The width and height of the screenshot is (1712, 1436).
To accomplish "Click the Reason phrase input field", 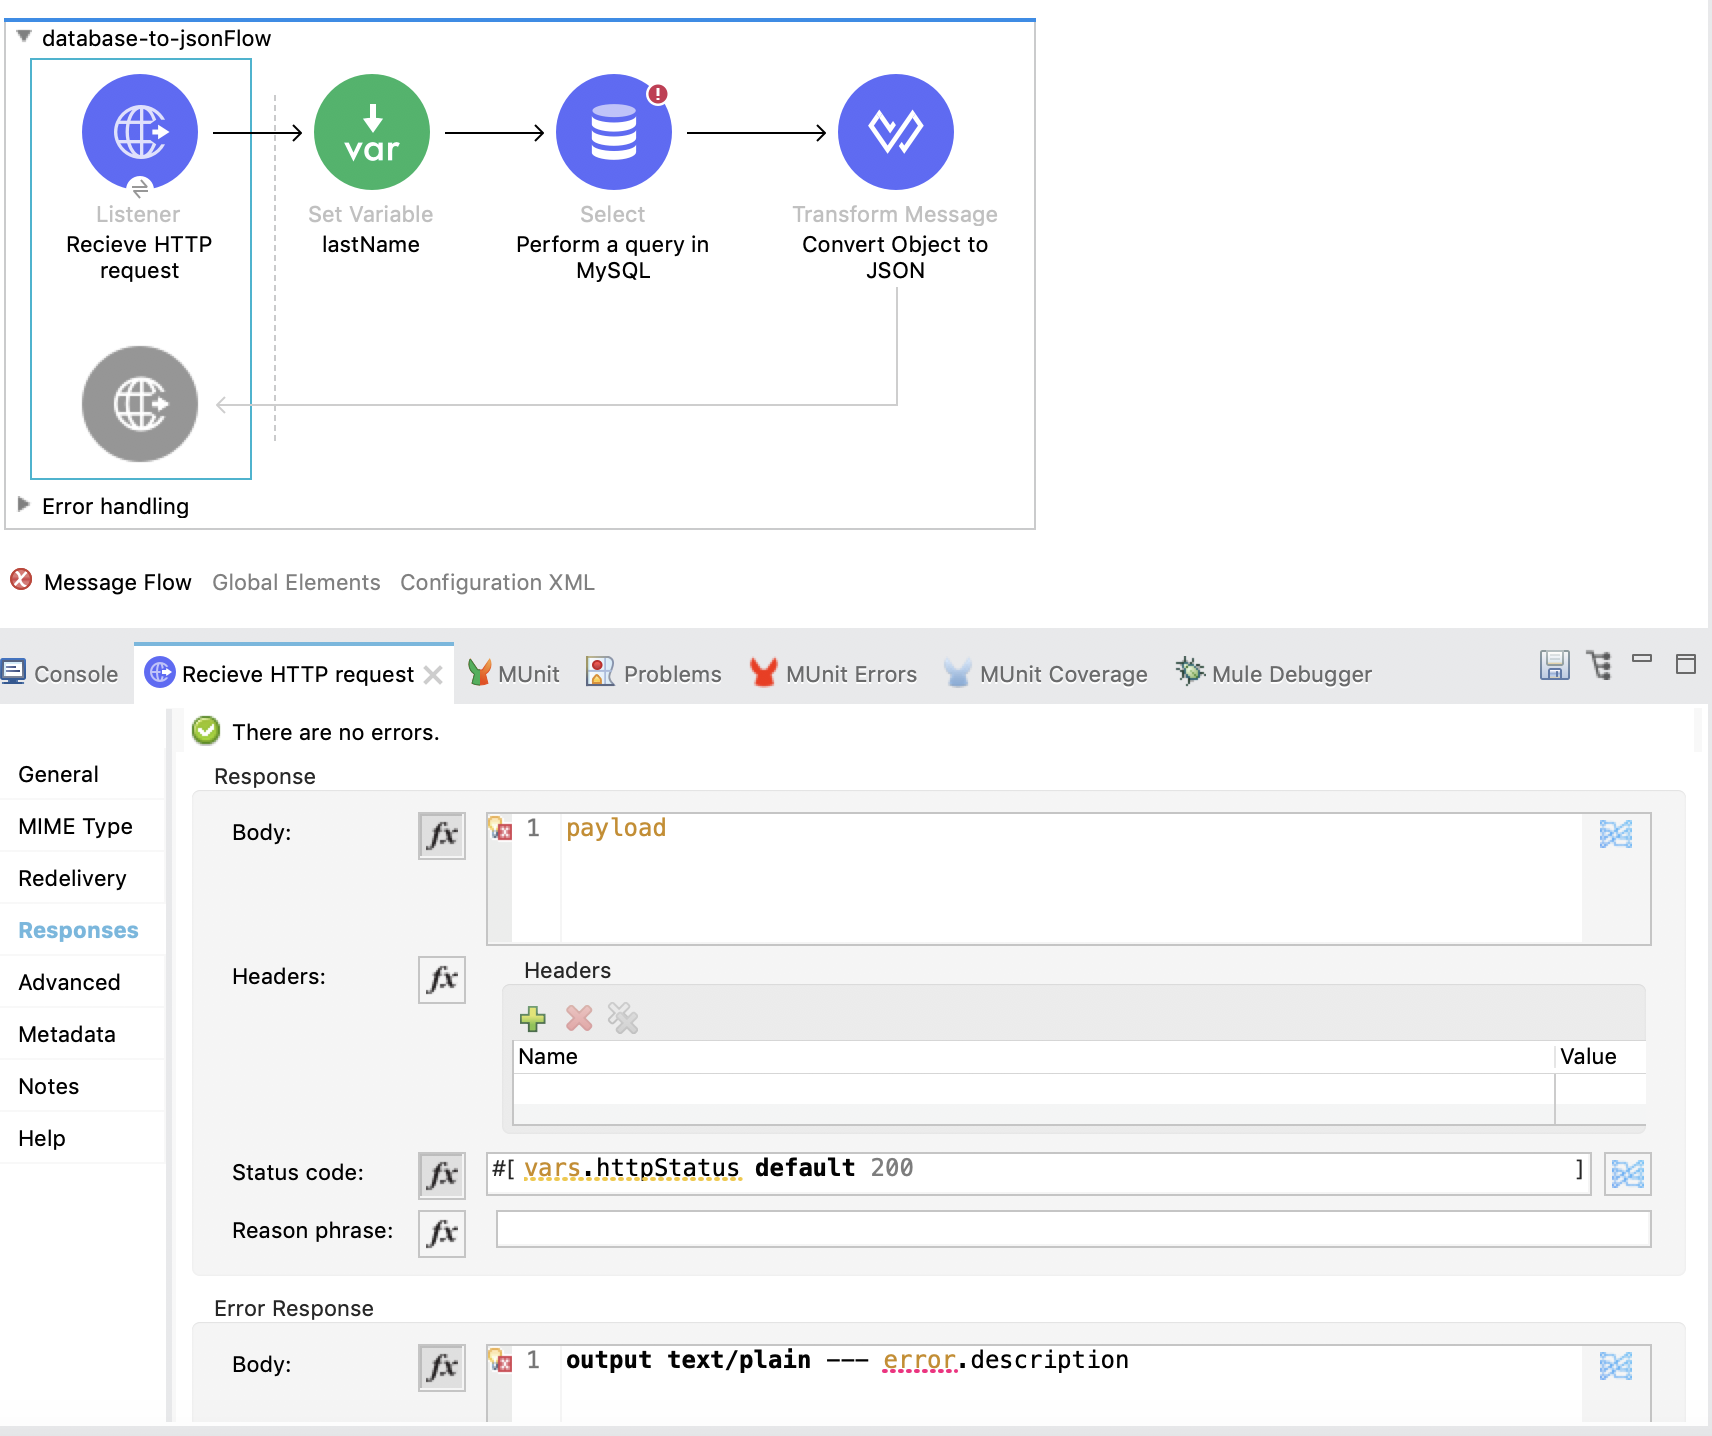I will pyautogui.click(x=1072, y=1229).
